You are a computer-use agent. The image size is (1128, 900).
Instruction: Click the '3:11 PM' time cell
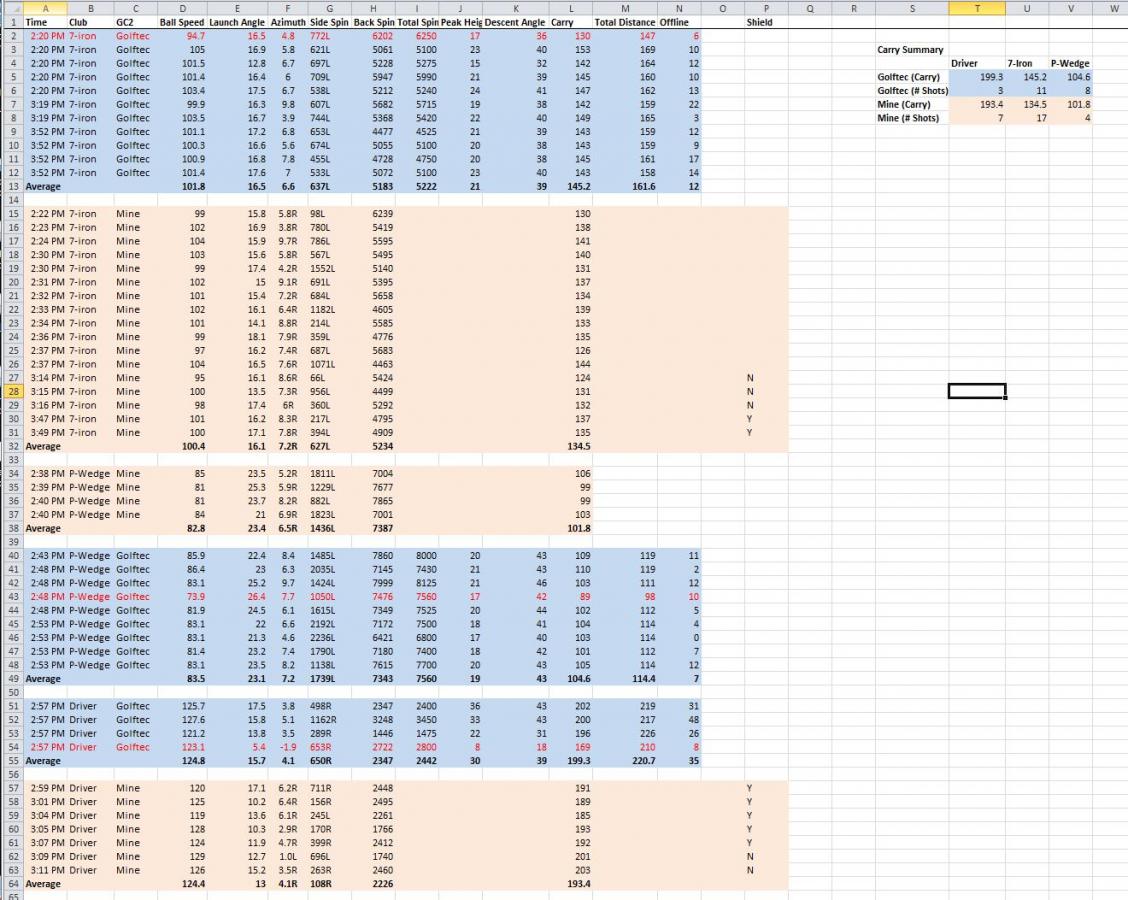[x=45, y=870]
